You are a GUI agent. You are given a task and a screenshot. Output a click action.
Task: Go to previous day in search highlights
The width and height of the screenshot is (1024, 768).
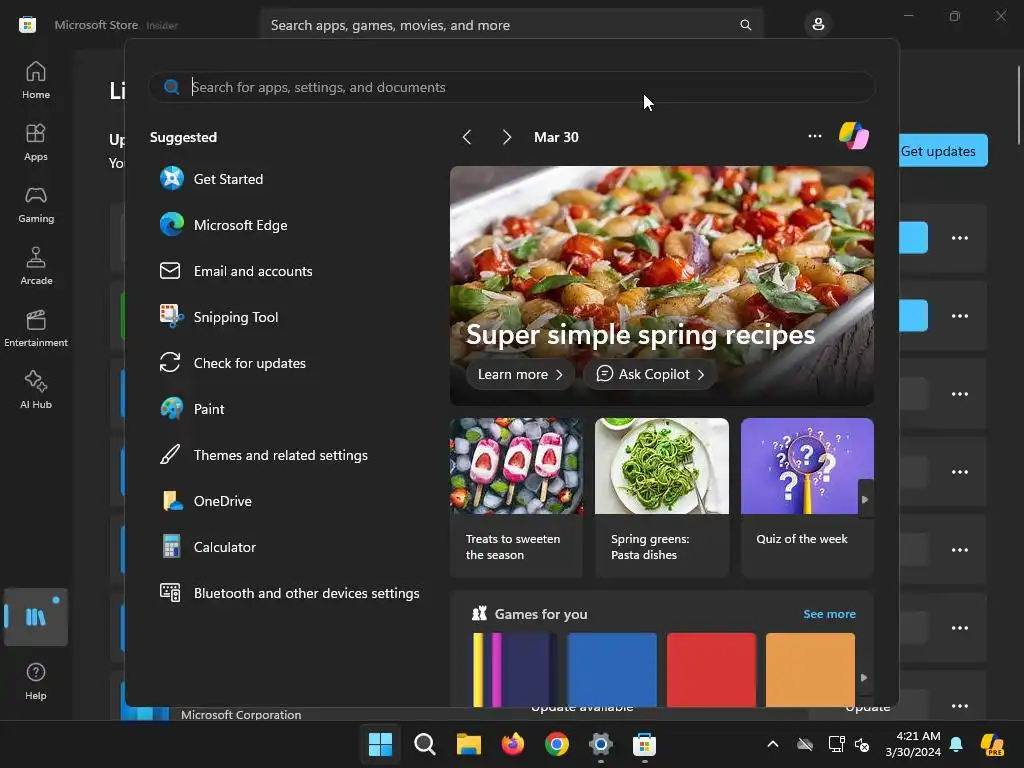click(x=466, y=137)
